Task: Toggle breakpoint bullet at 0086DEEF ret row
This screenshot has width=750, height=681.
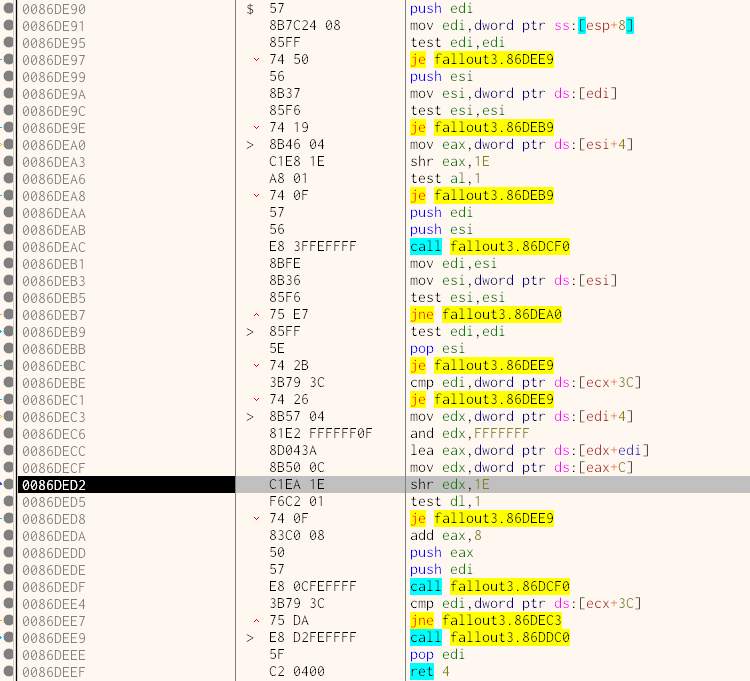Action: pyautogui.click(x=8, y=671)
